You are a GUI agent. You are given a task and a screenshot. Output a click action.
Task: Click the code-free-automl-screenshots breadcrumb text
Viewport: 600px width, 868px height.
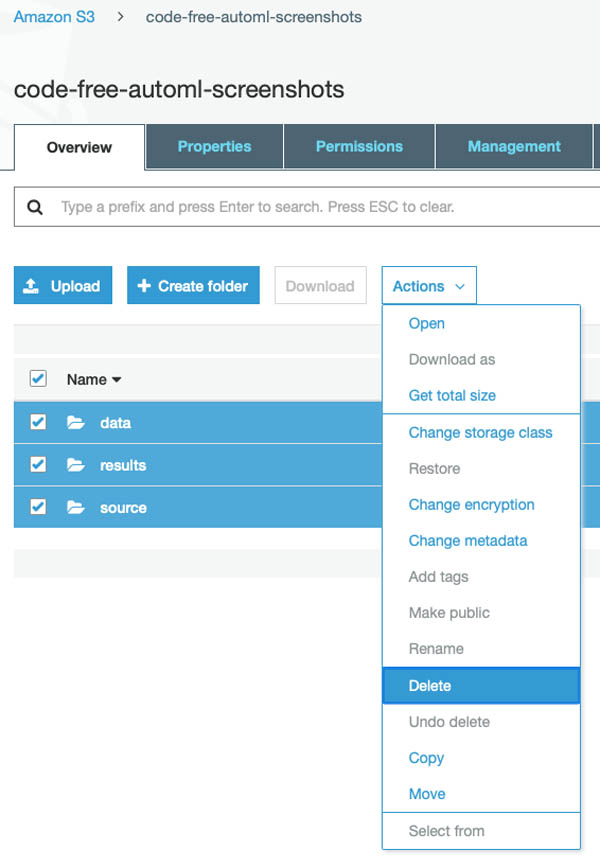pyautogui.click(x=254, y=17)
